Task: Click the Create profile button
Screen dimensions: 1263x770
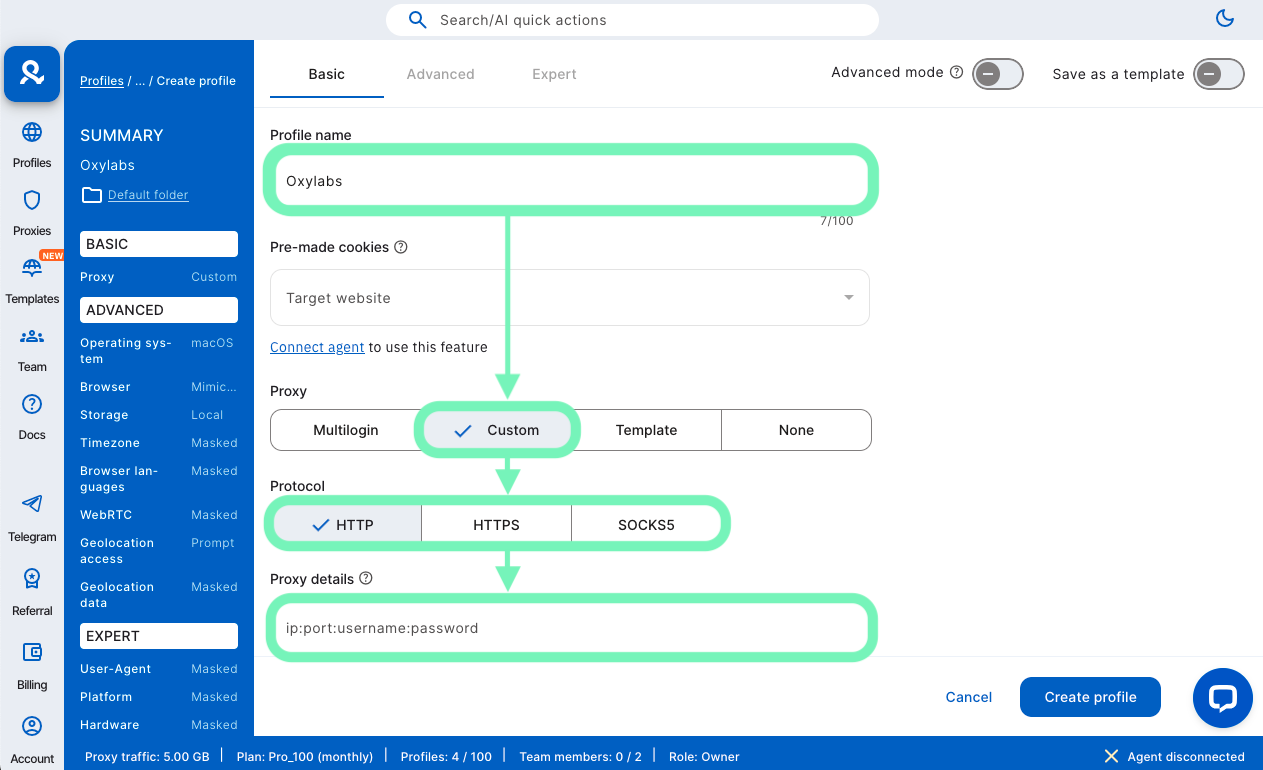Action: pos(1090,697)
